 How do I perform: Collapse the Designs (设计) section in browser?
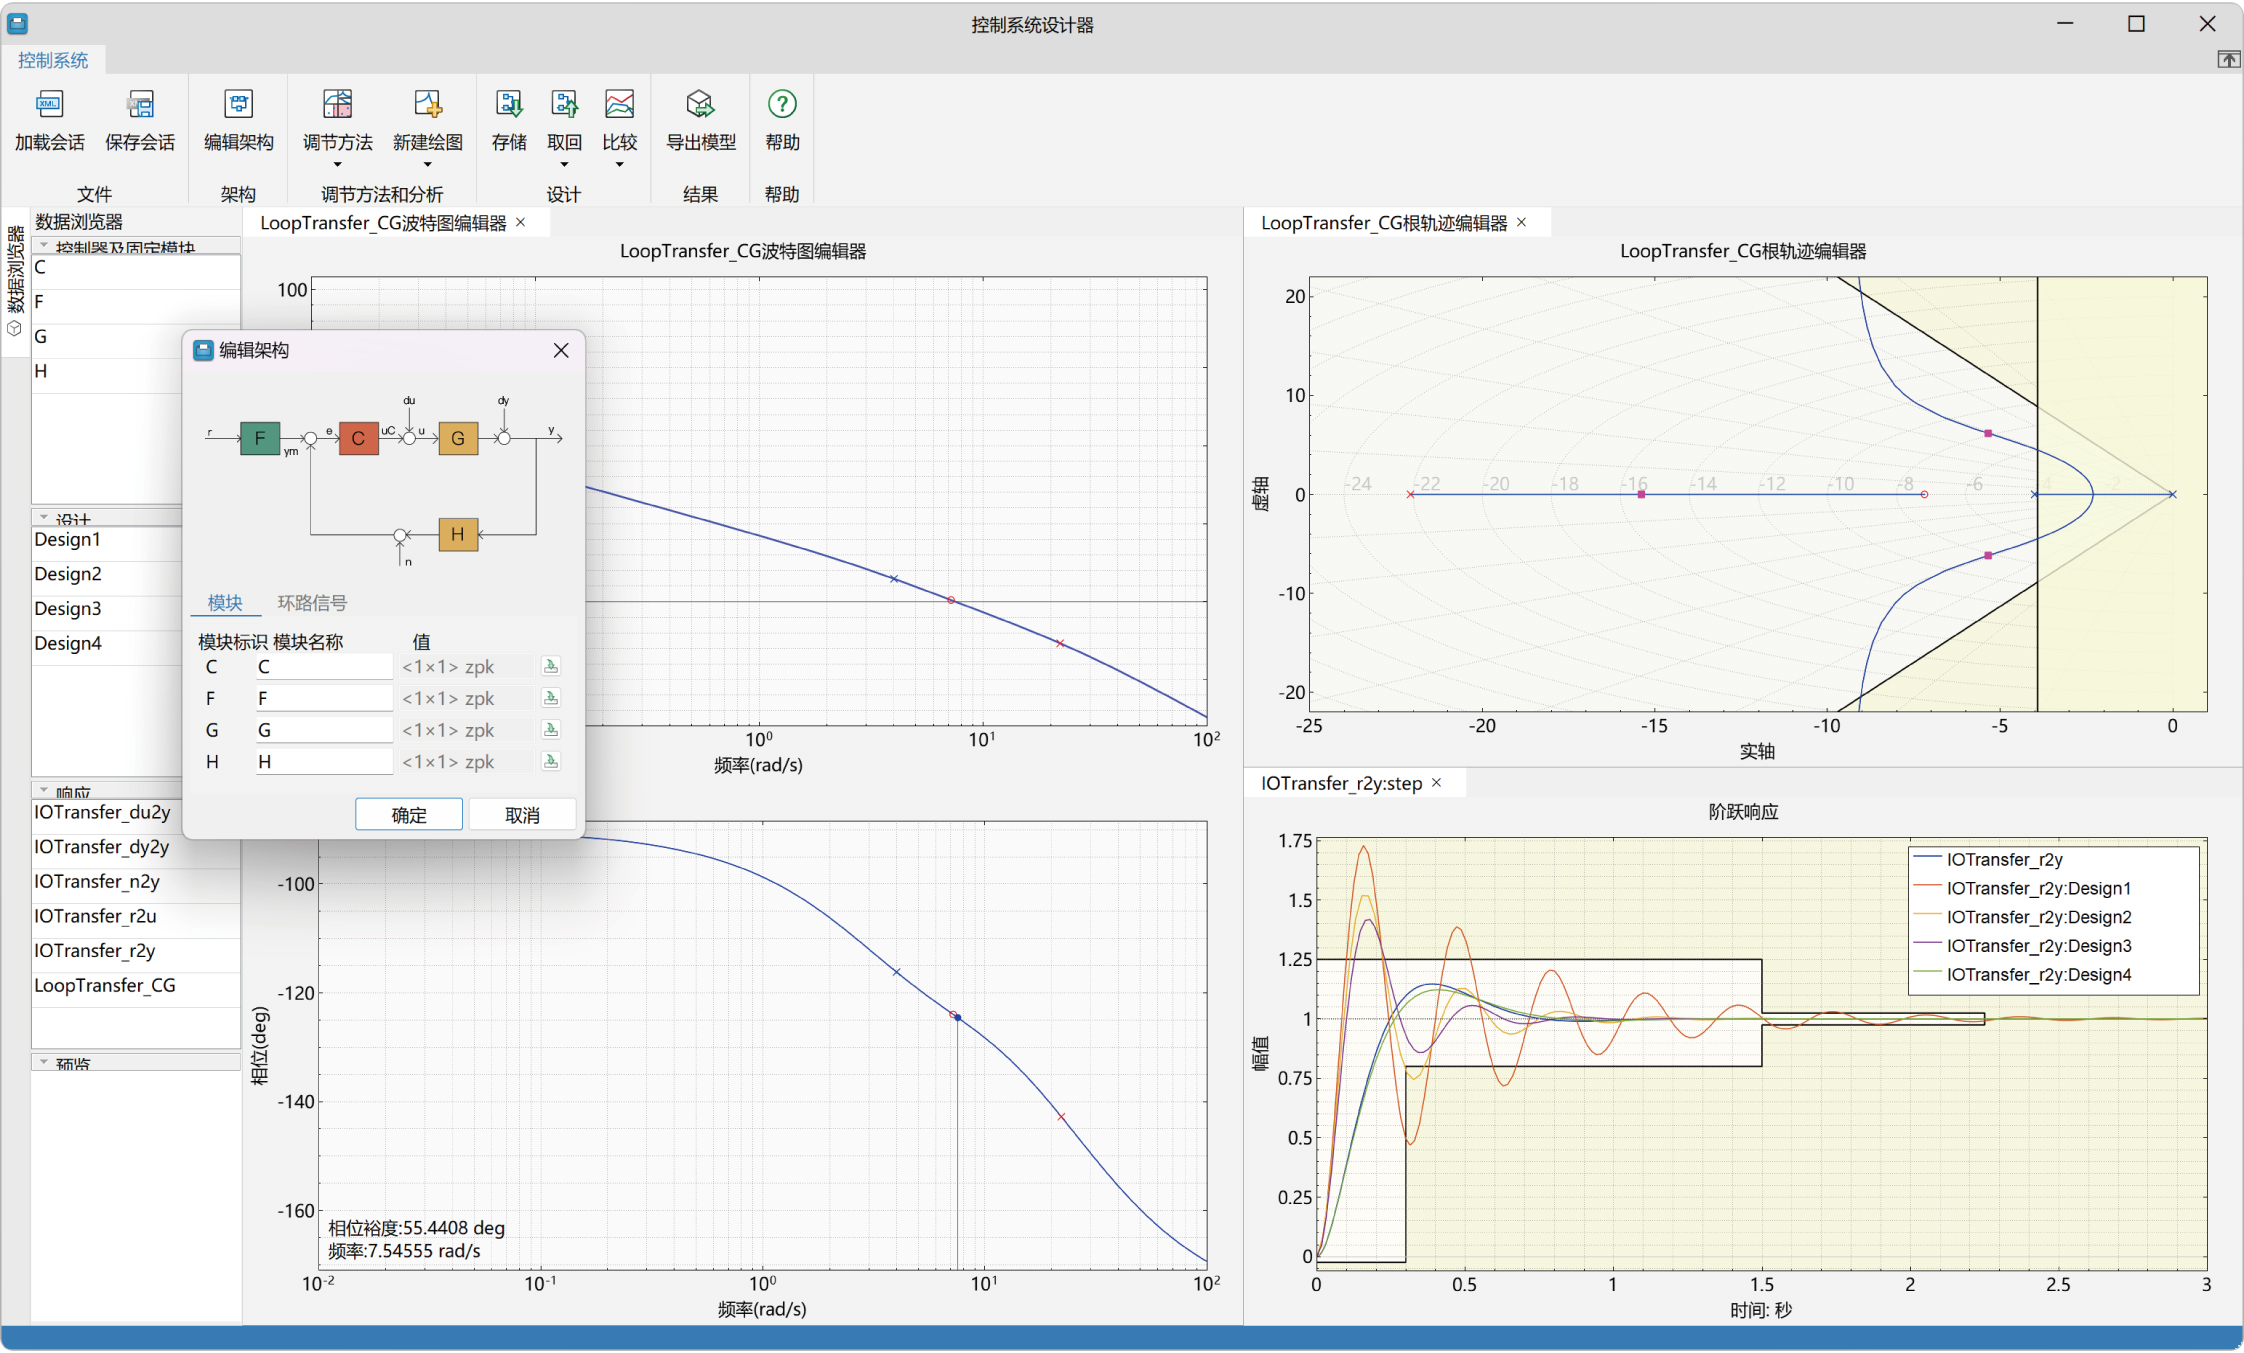[x=44, y=517]
